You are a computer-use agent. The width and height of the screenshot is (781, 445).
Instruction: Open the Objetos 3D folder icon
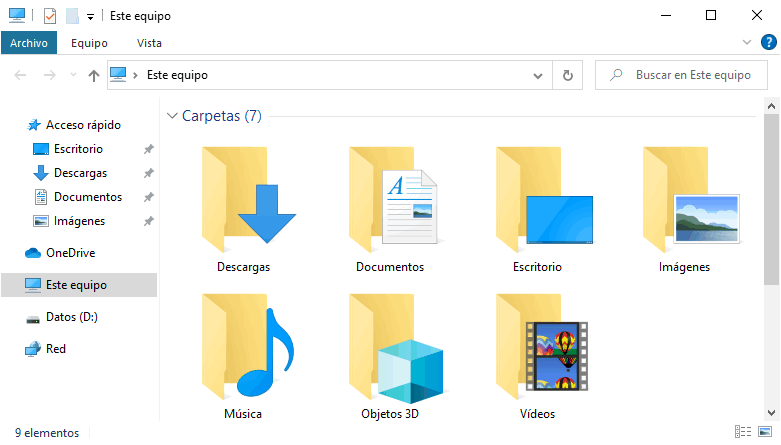tap(396, 348)
